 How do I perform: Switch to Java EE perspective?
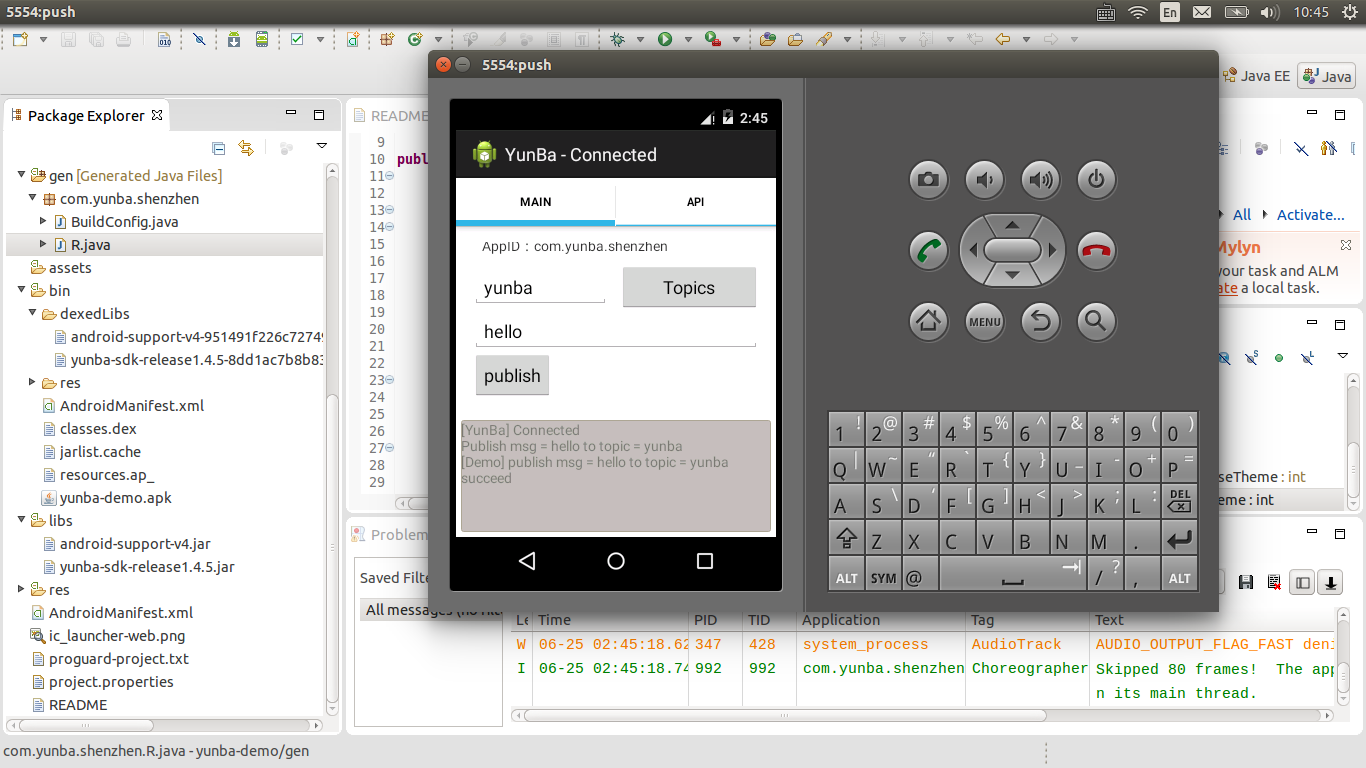(x=1257, y=76)
